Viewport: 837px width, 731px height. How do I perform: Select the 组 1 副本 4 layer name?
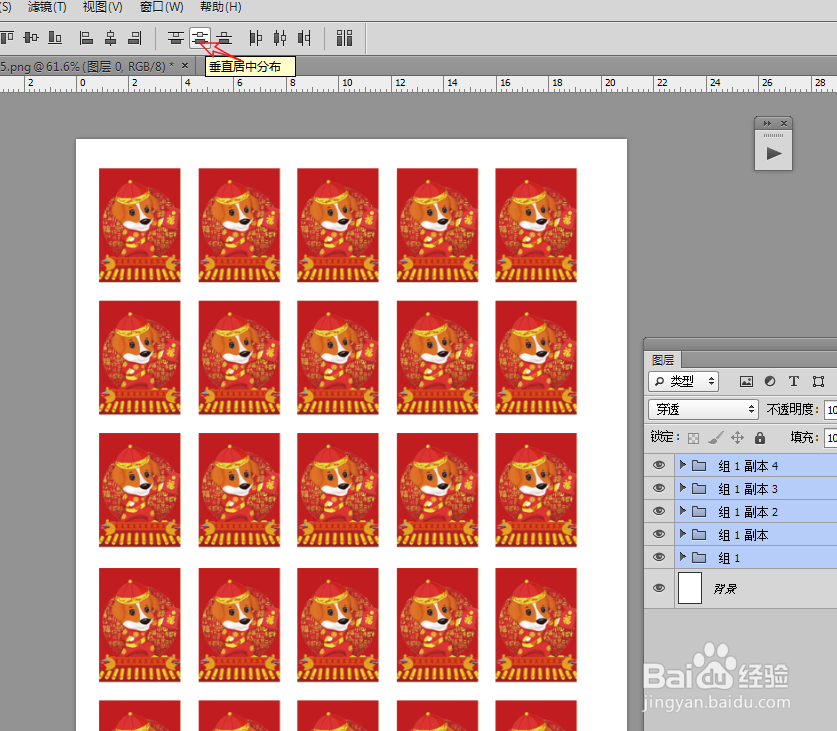(748, 466)
